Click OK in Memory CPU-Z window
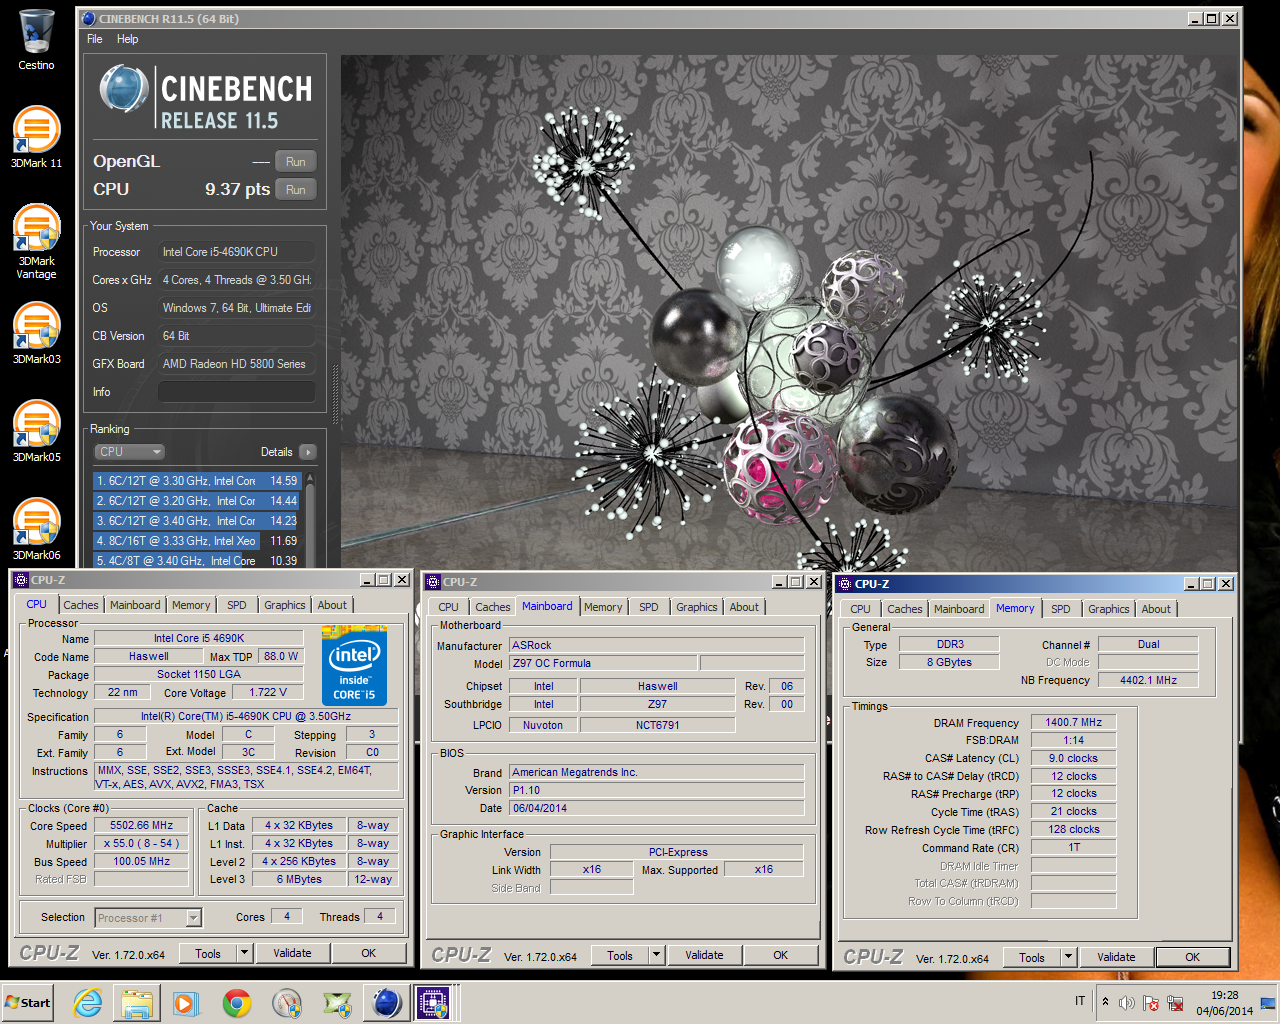1280x1024 pixels. [1192, 957]
